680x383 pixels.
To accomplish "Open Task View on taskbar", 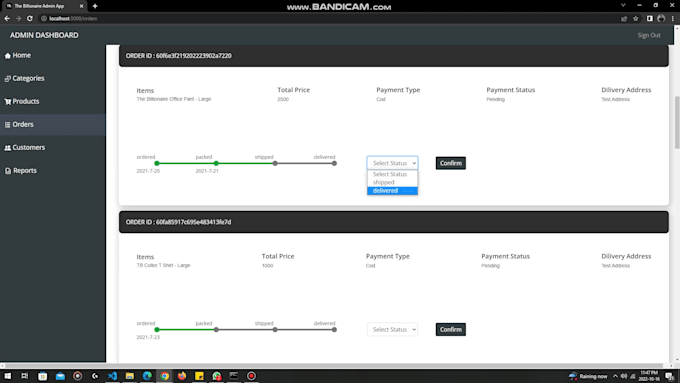I will (x=25, y=376).
